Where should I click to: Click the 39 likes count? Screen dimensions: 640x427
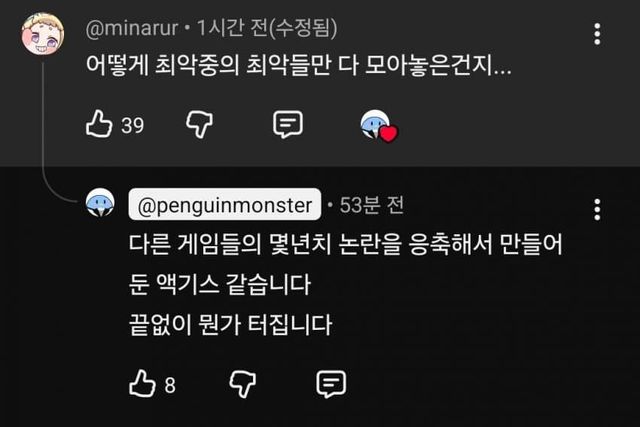(x=132, y=125)
